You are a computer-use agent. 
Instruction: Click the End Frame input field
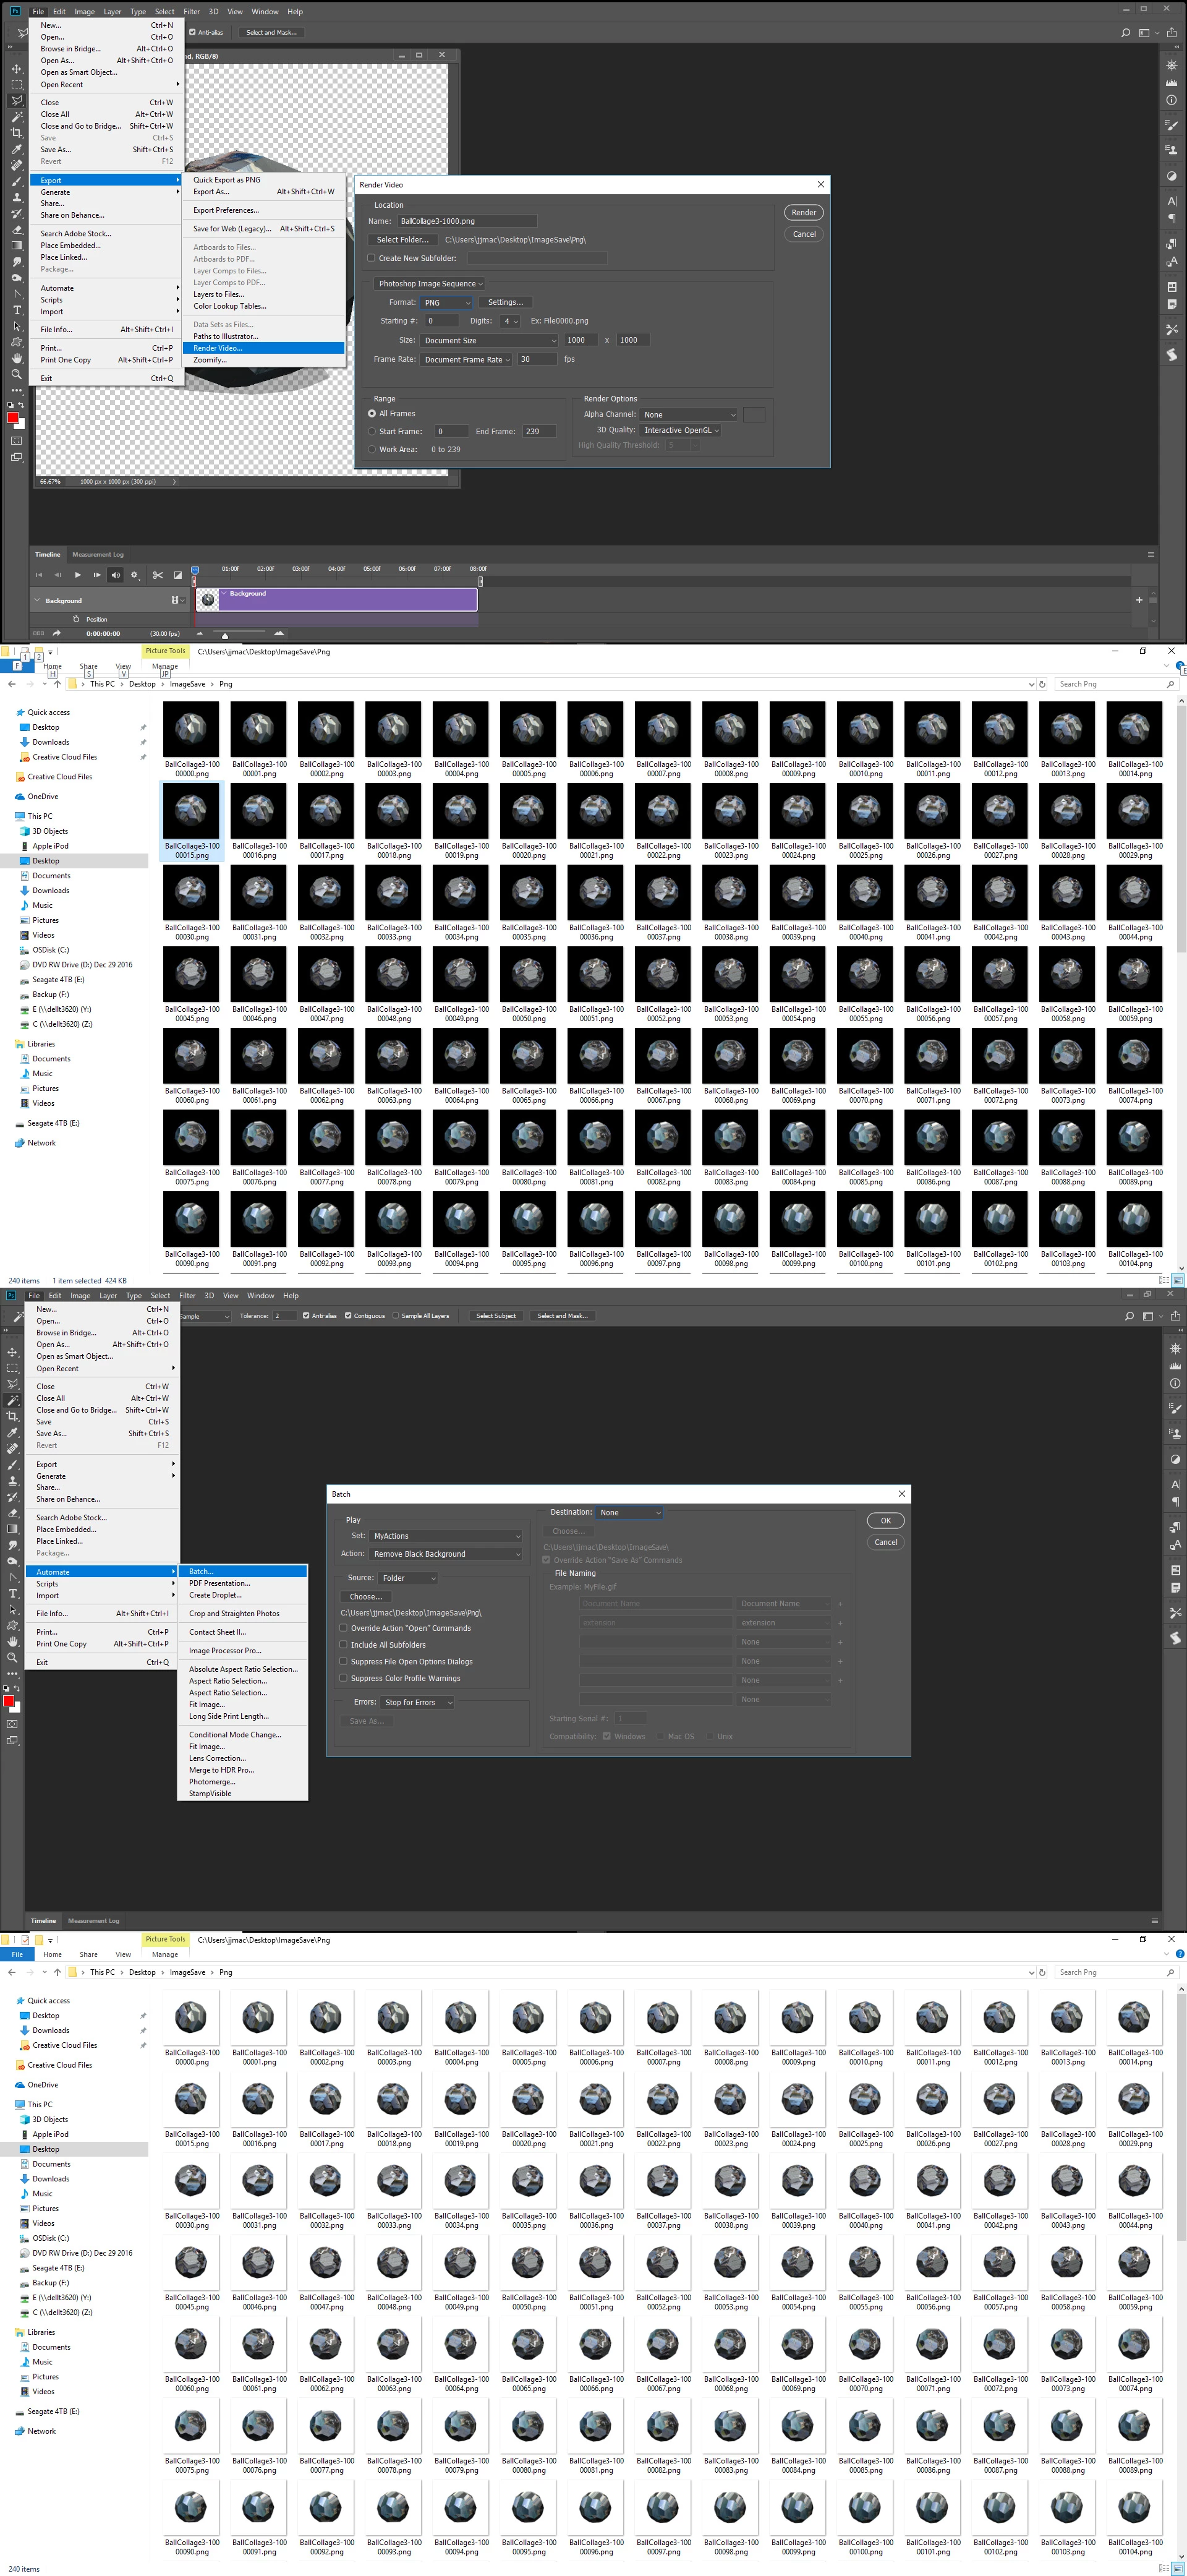pyautogui.click(x=539, y=431)
